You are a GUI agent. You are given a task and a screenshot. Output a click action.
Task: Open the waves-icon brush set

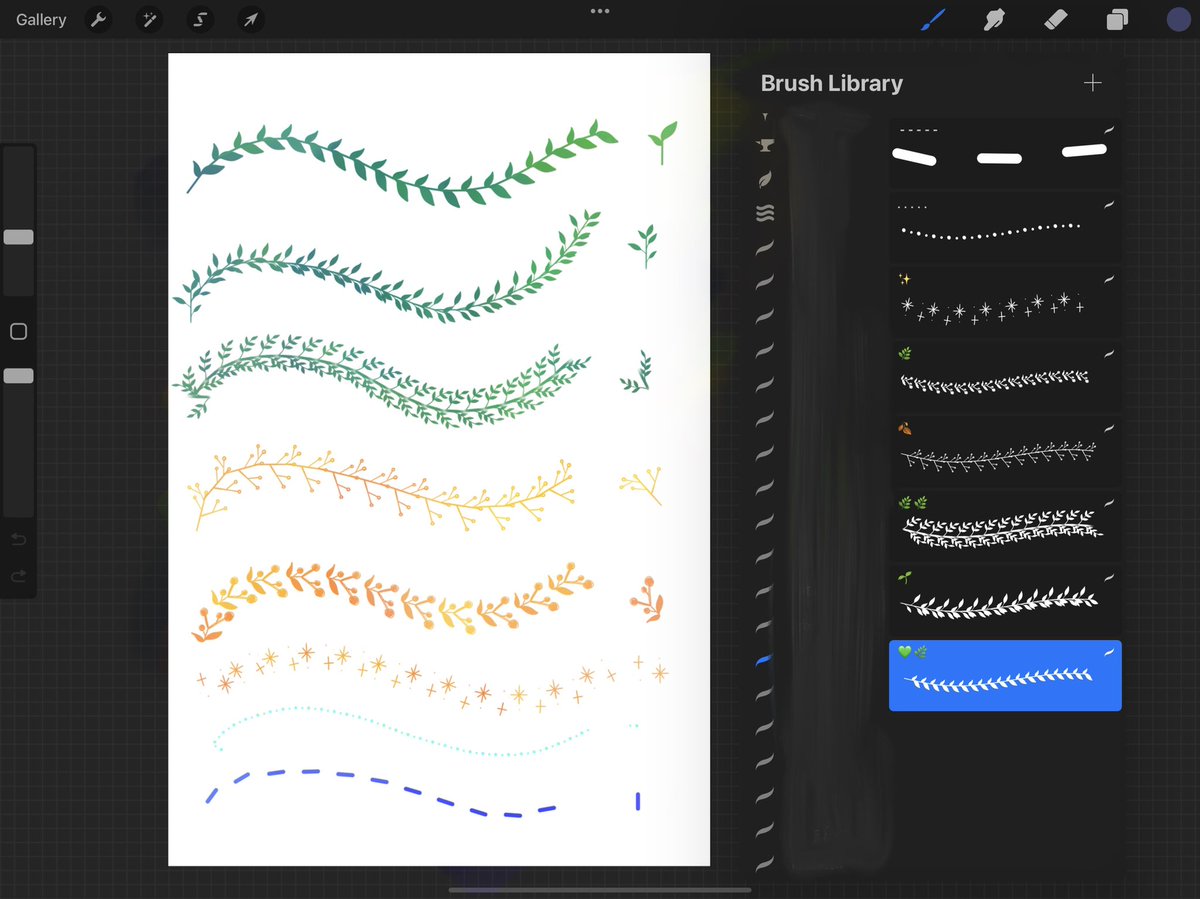pyautogui.click(x=765, y=213)
